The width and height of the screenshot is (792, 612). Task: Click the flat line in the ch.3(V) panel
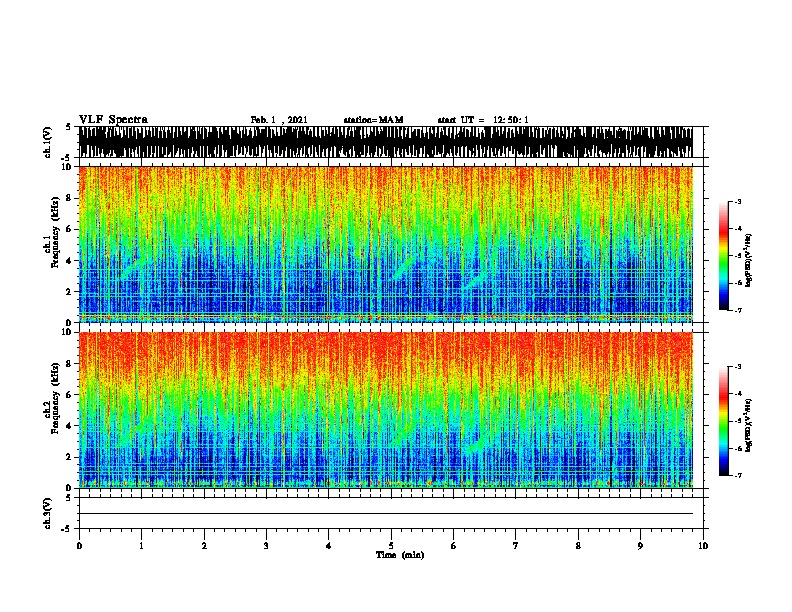click(x=386, y=514)
